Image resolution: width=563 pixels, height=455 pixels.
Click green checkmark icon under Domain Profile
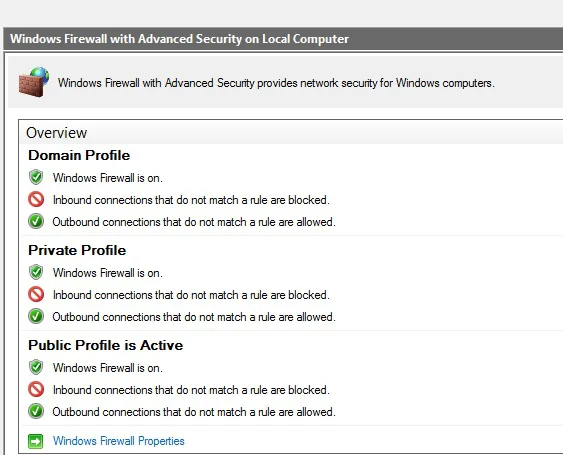coord(36,221)
